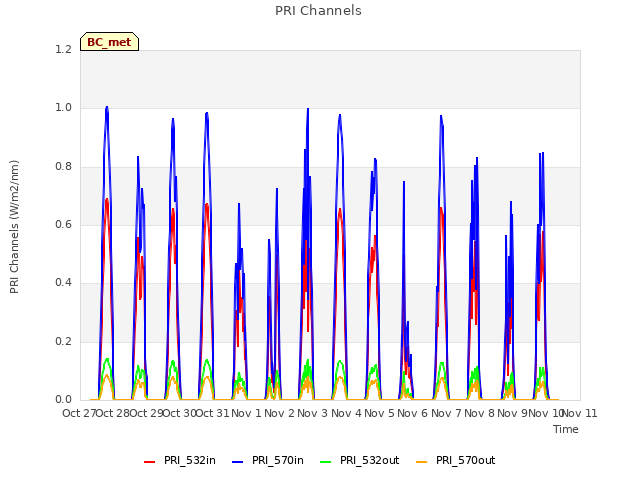
Task: Click the Nov 2 x-axis date label
Action: [279, 413]
